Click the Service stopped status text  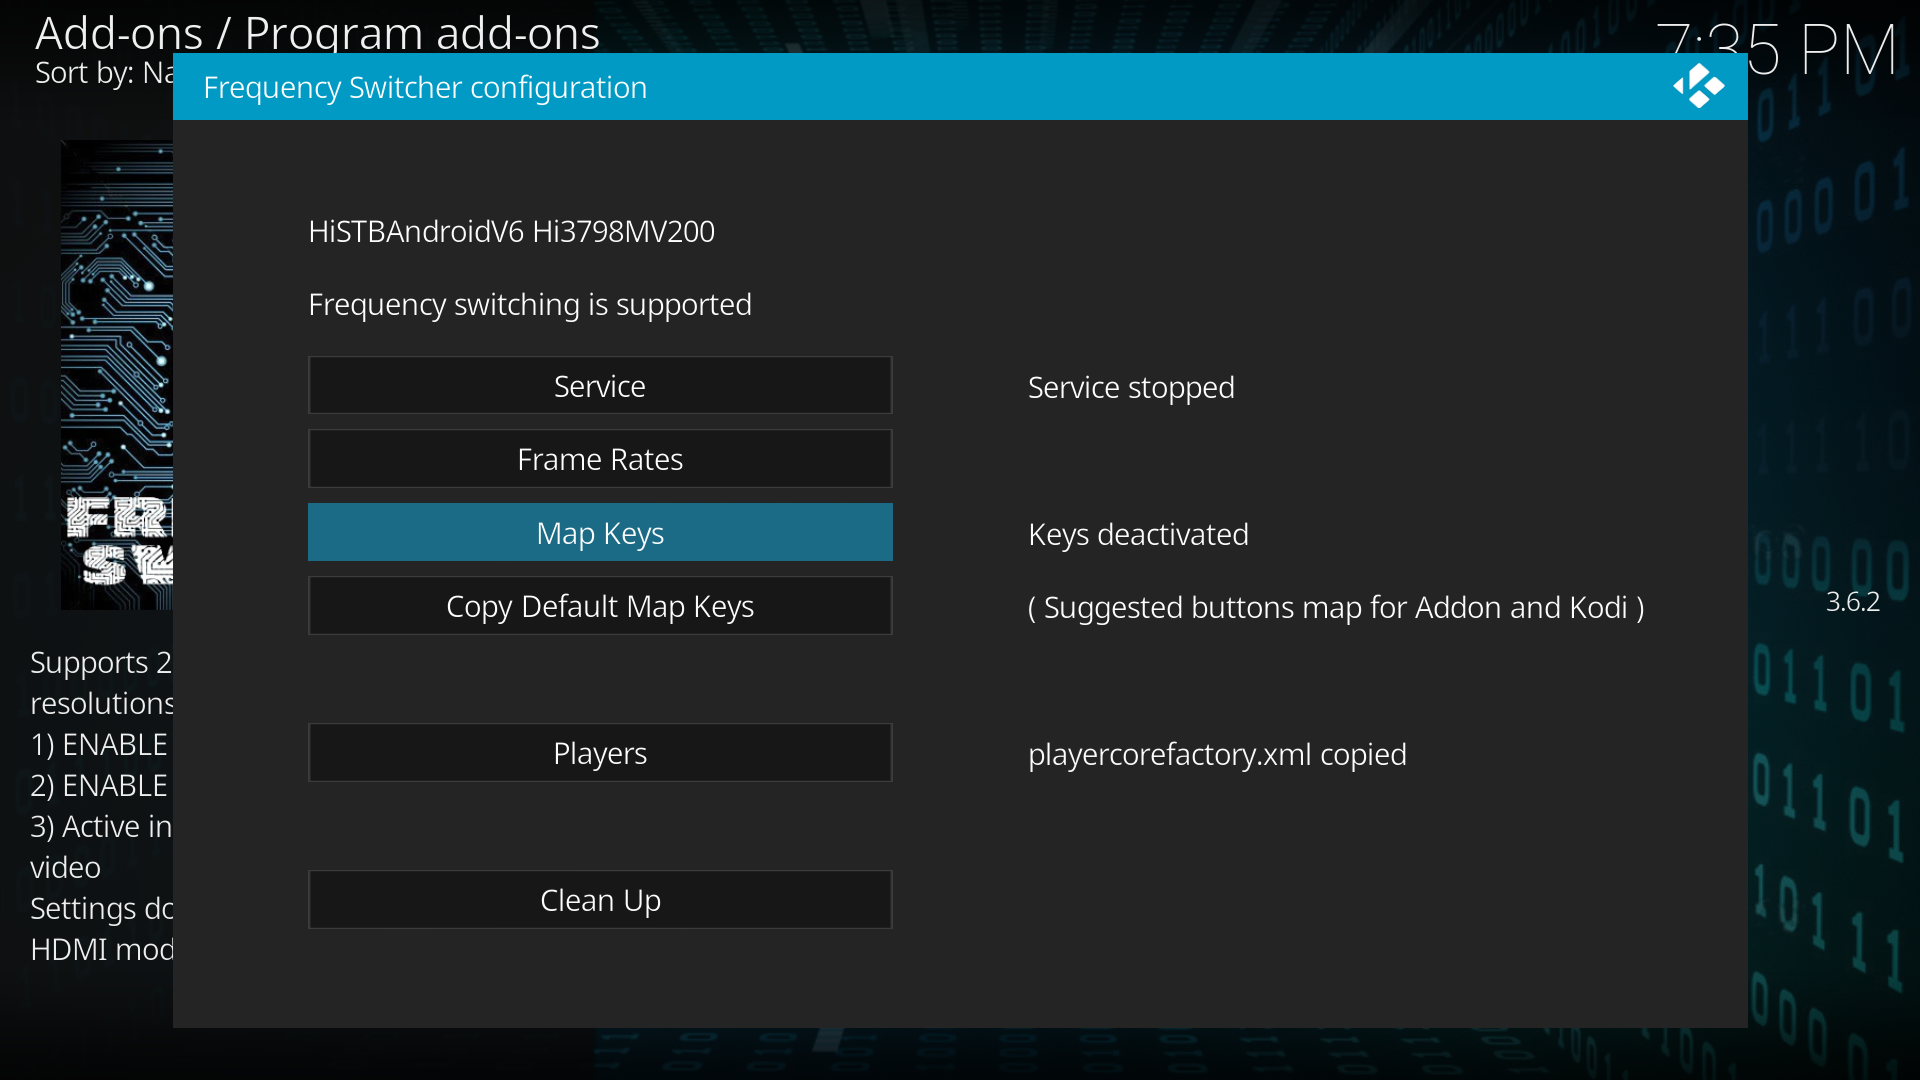pos(1131,388)
